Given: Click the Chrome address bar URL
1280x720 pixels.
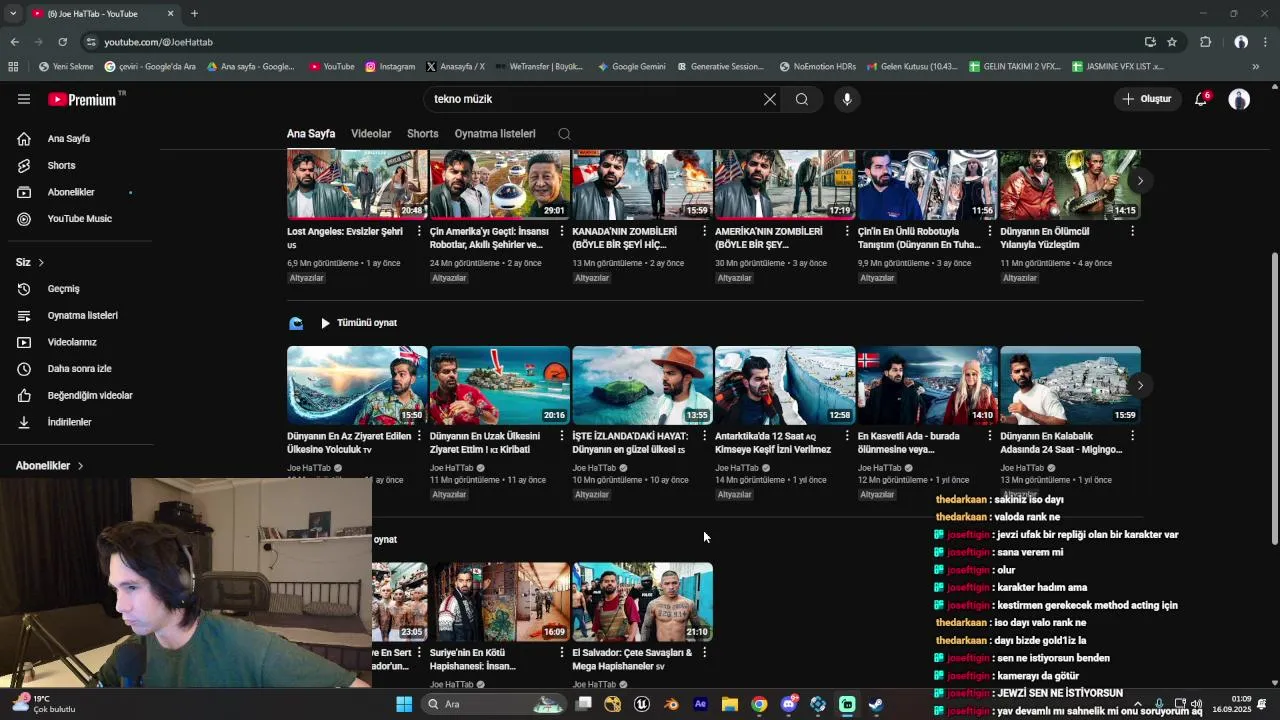Looking at the screenshot, I should (159, 42).
